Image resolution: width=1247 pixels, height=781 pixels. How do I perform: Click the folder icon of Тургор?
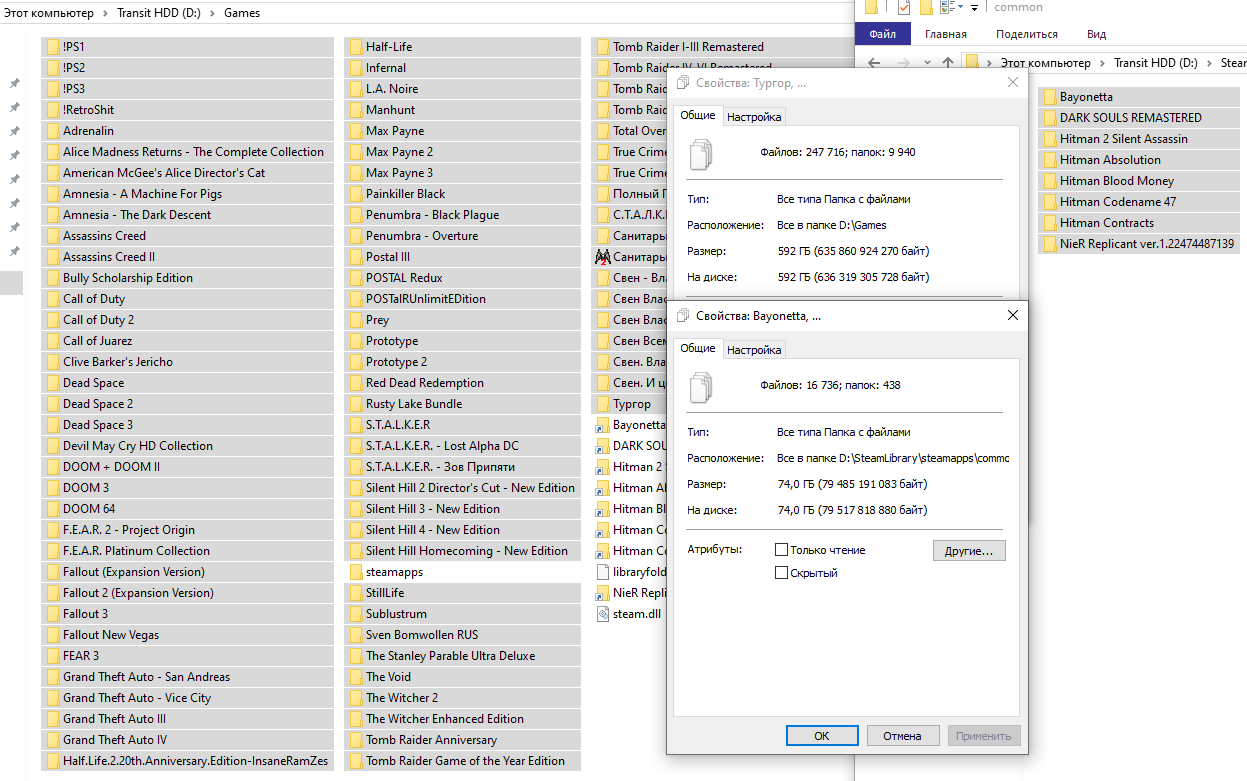tap(602, 404)
